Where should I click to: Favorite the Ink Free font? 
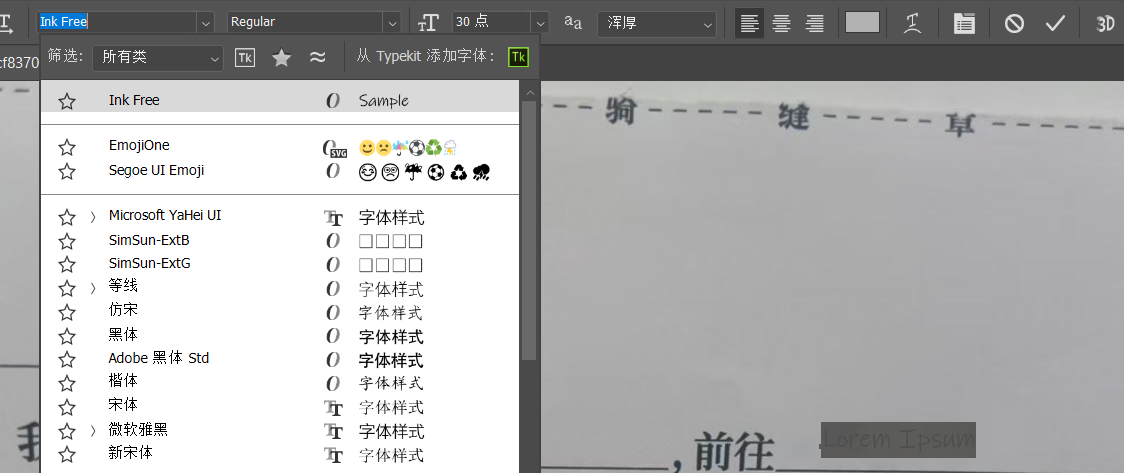coord(67,101)
